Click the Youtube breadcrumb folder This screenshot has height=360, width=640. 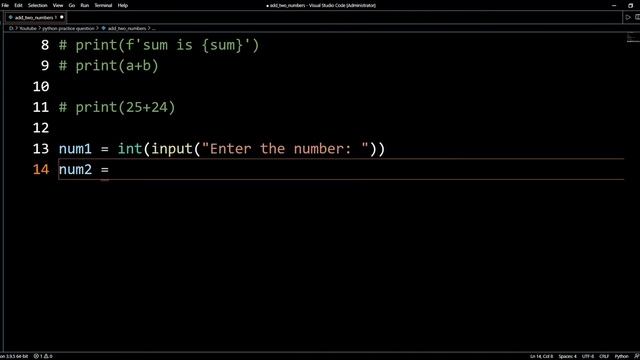tap(28, 29)
